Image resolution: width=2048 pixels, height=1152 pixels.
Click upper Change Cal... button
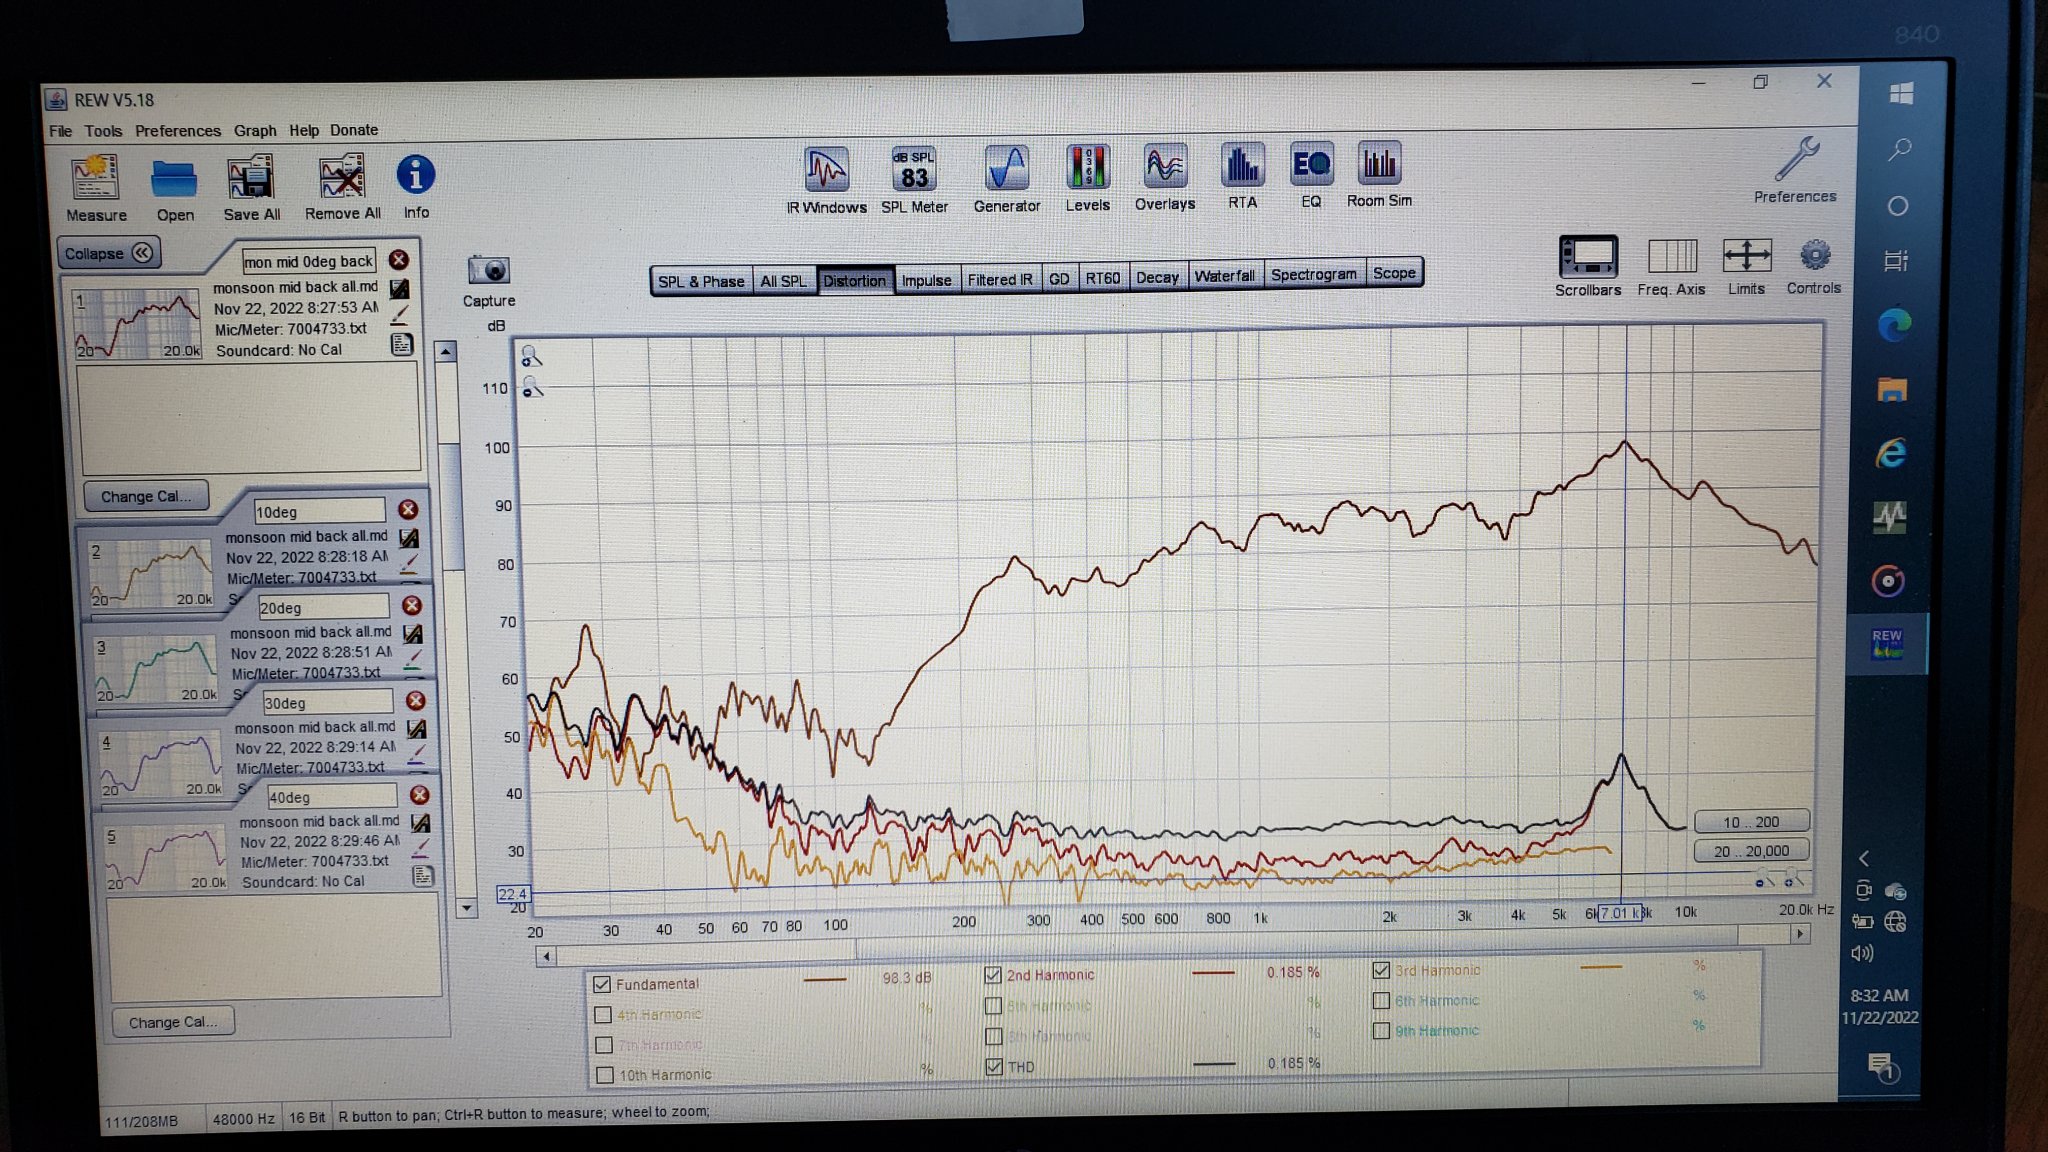146,496
